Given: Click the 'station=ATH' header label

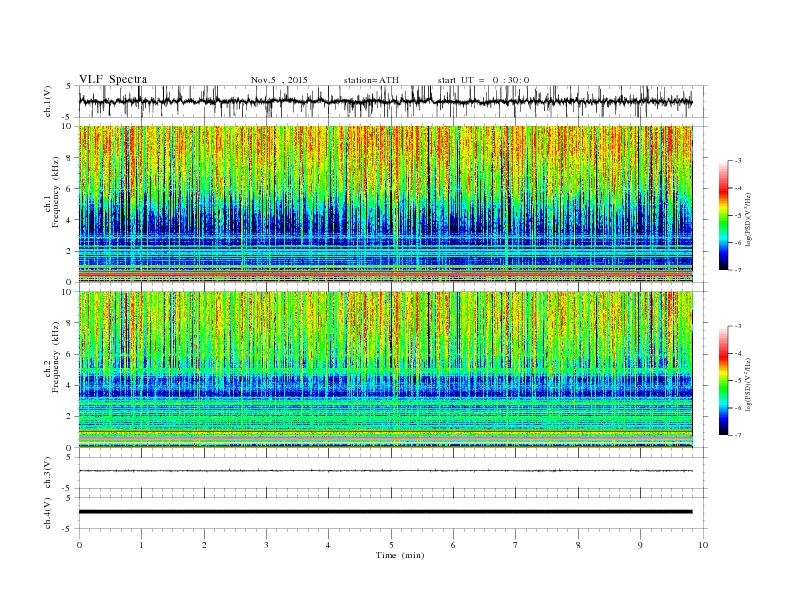Looking at the screenshot, I should [371, 80].
